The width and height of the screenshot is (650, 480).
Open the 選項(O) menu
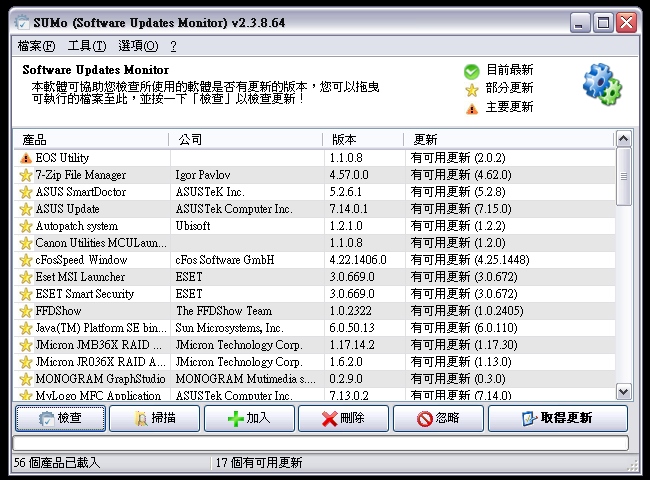click(x=138, y=46)
